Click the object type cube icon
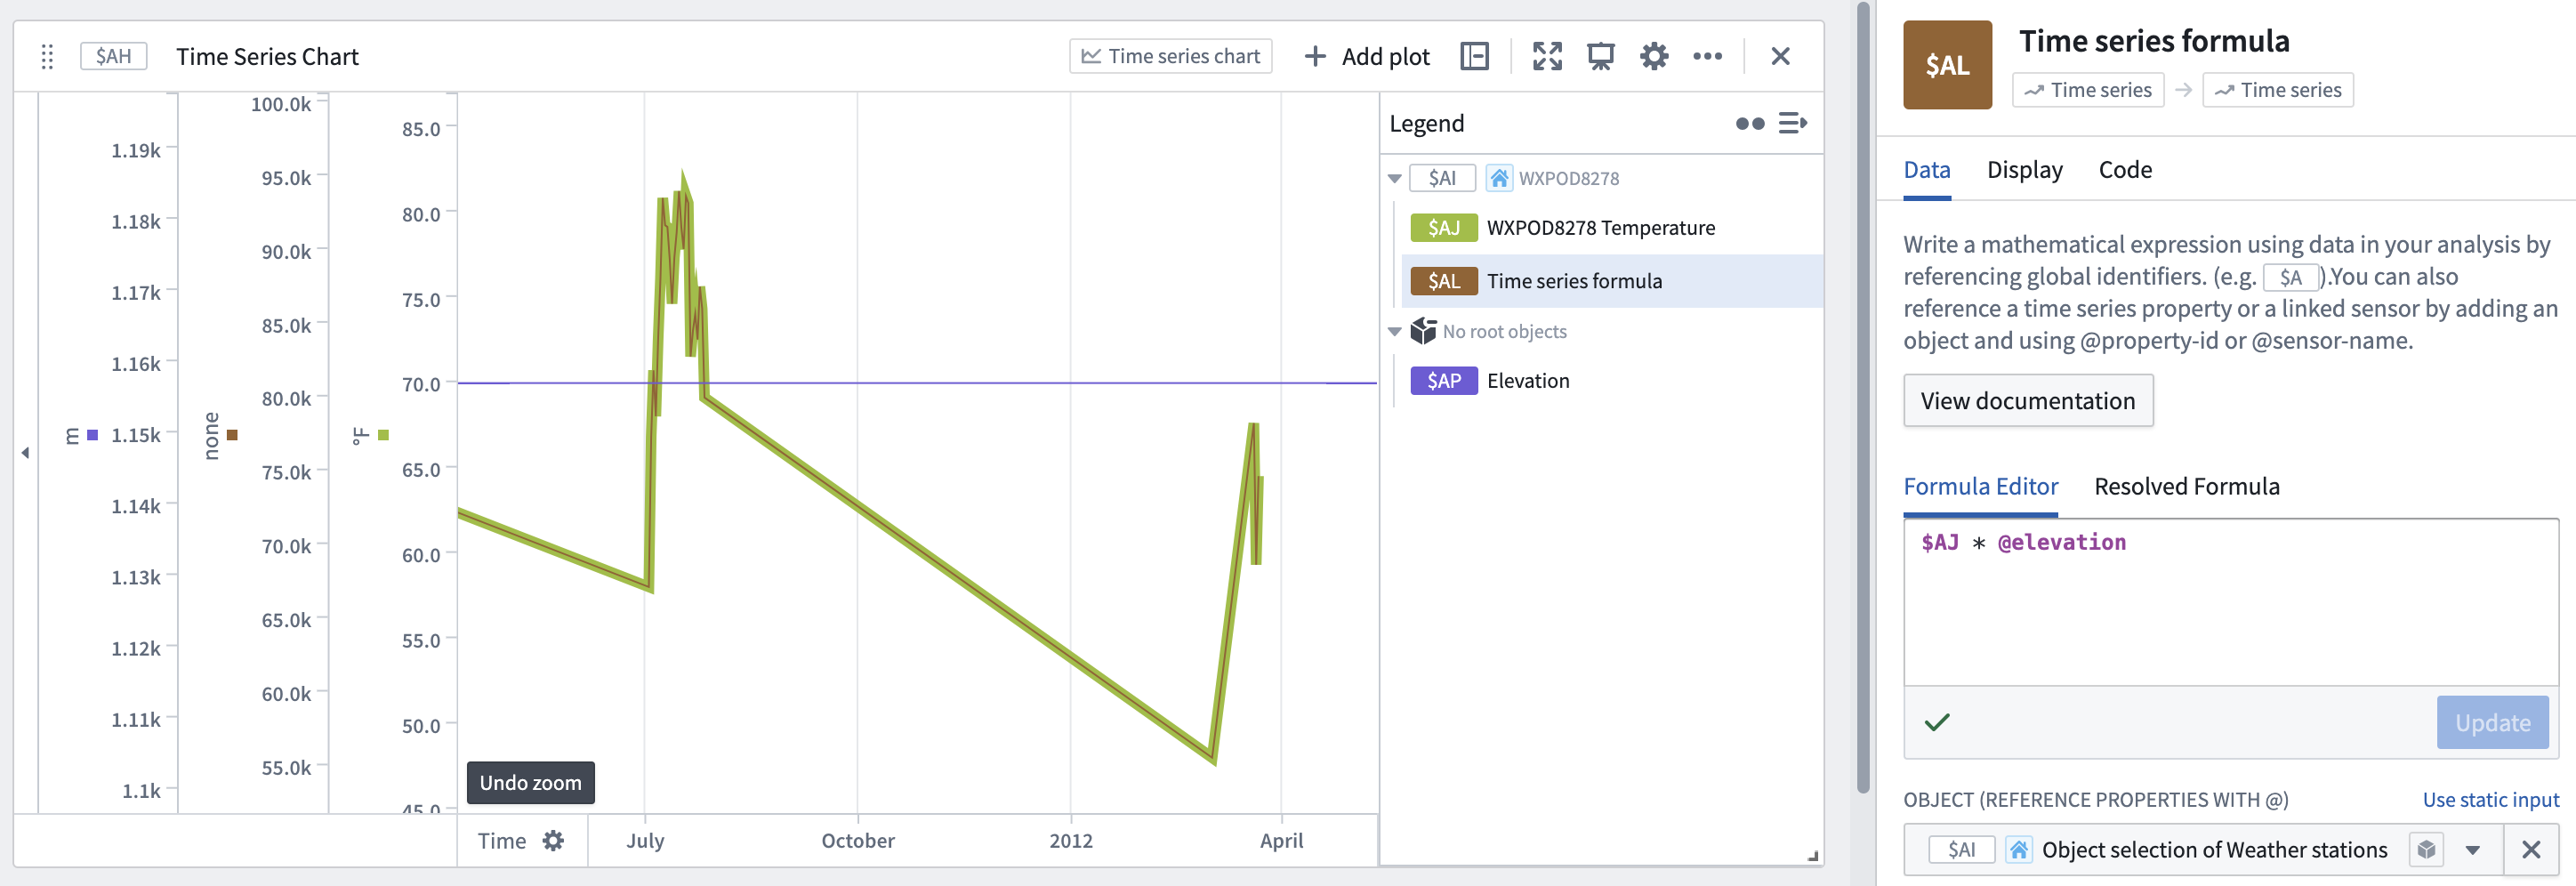This screenshot has height=886, width=2576. point(2426,850)
